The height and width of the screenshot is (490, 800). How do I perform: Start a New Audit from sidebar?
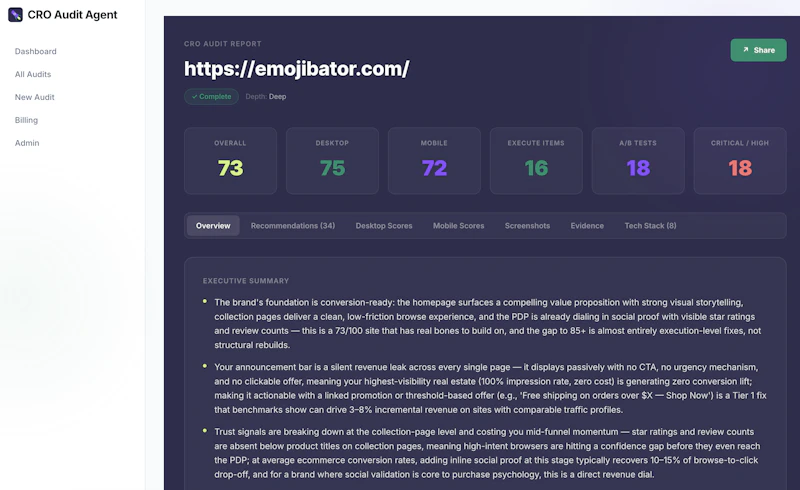coord(35,97)
